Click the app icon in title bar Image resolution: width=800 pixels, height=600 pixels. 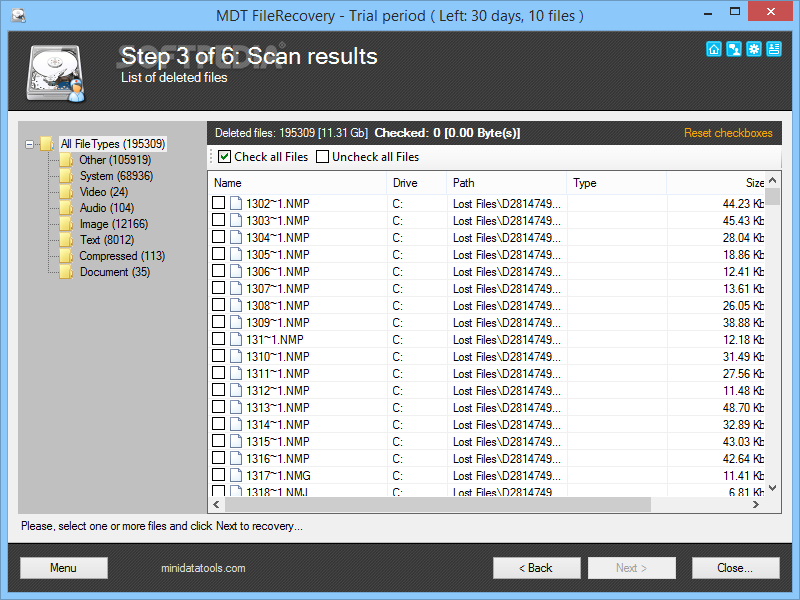pos(19,15)
